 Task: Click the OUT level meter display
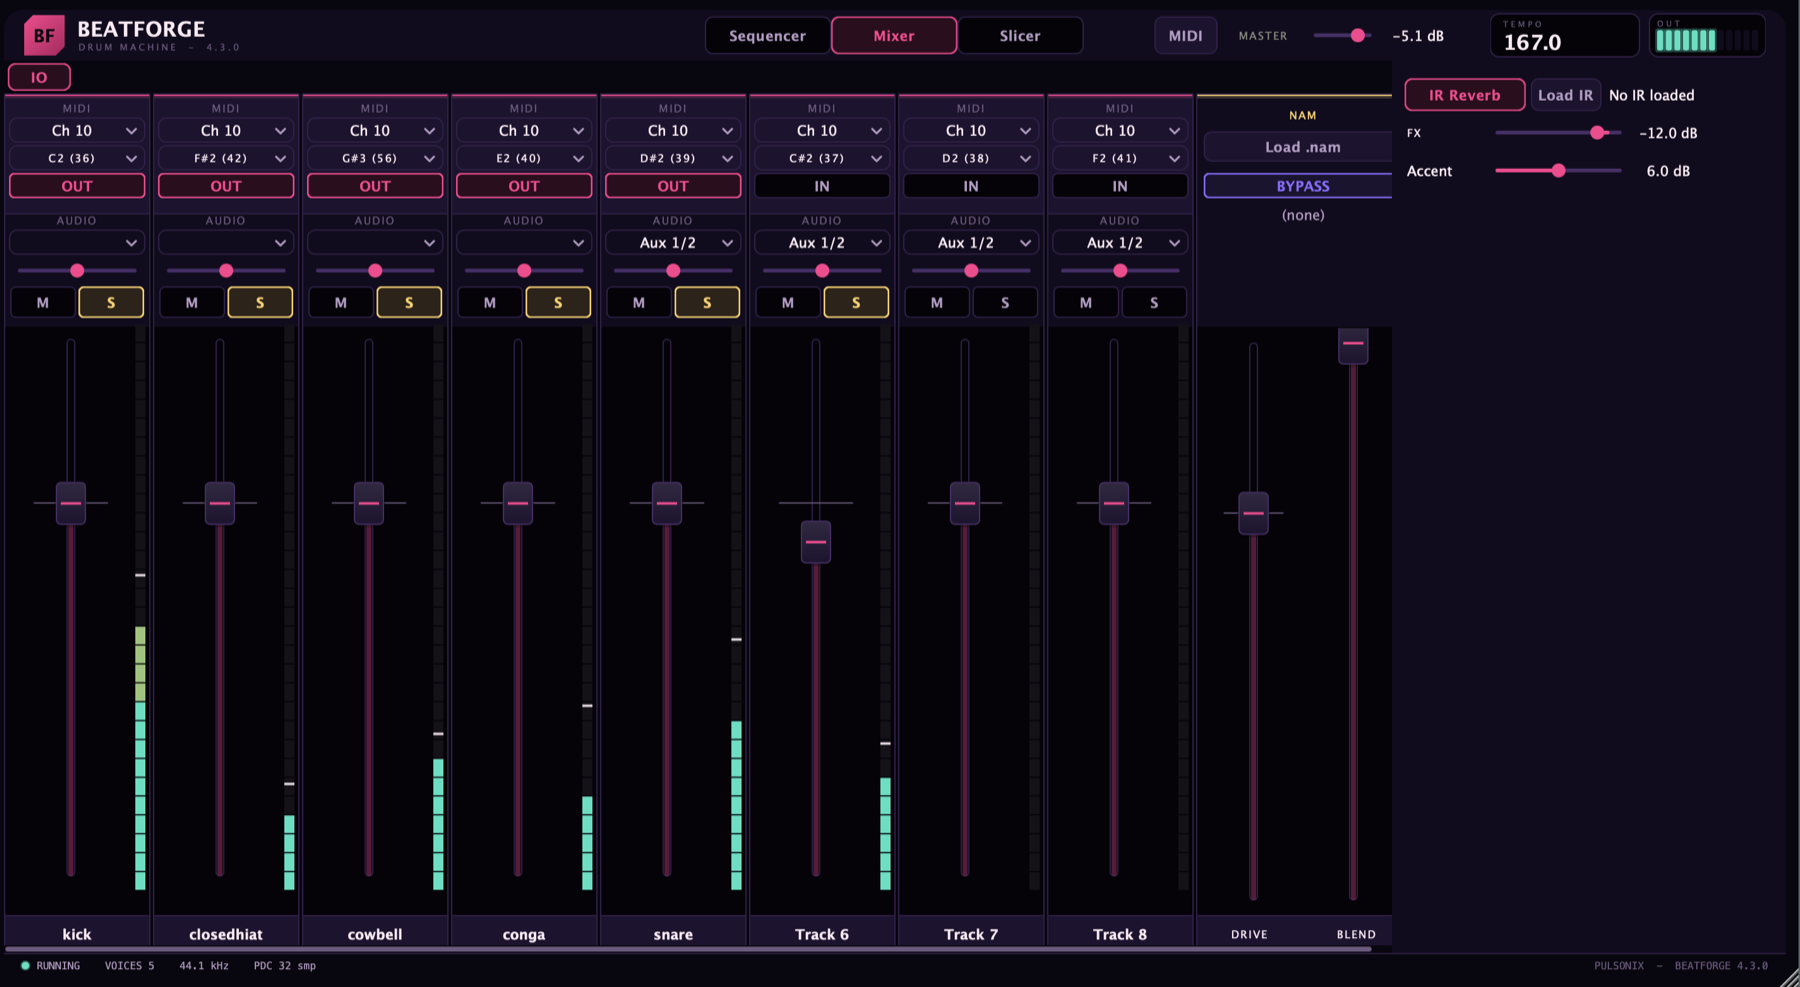click(1707, 36)
